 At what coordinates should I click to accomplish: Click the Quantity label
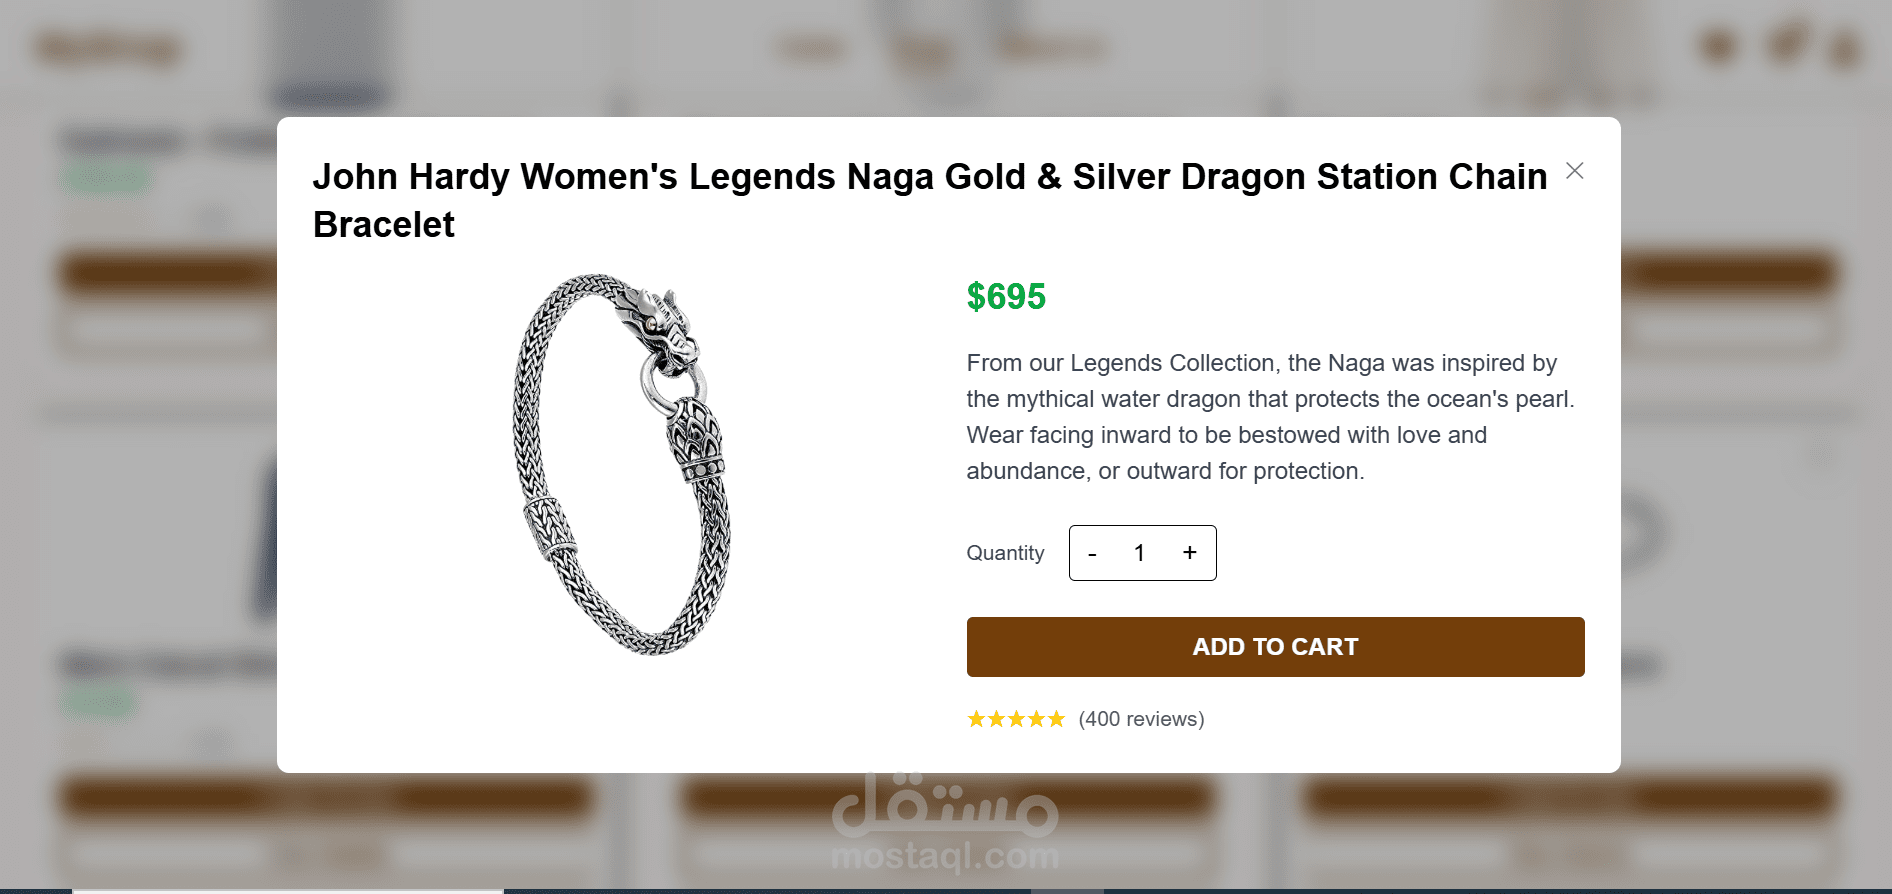tap(1005, 553)
